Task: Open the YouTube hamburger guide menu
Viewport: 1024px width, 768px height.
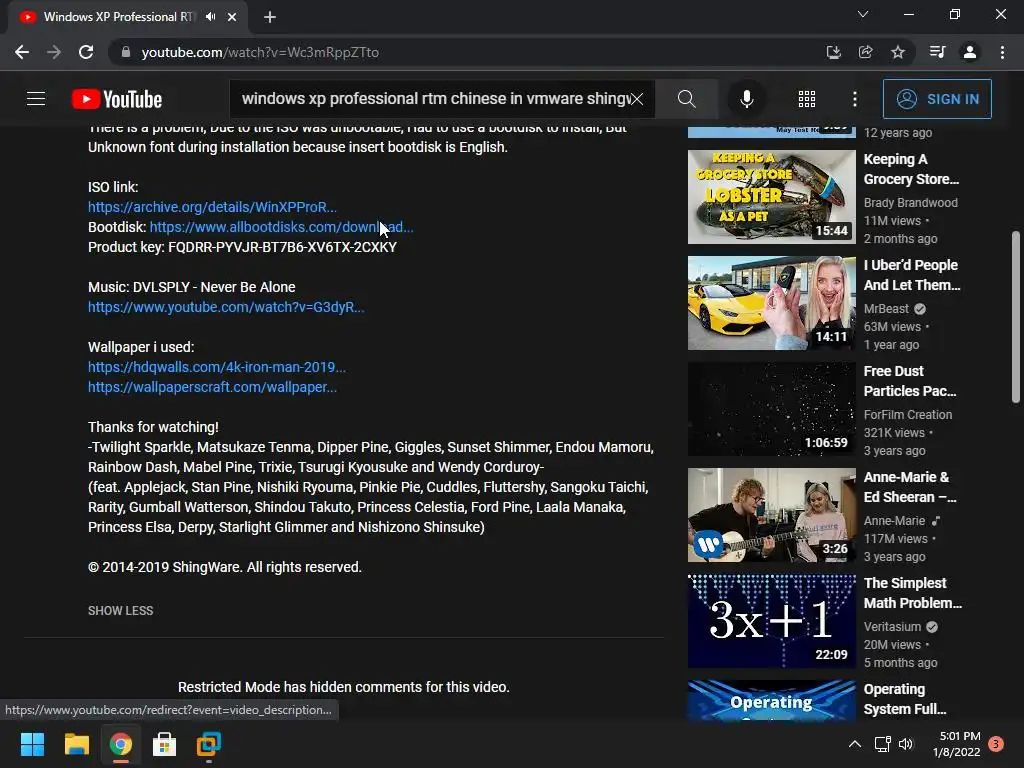Action: click(36, 99)
